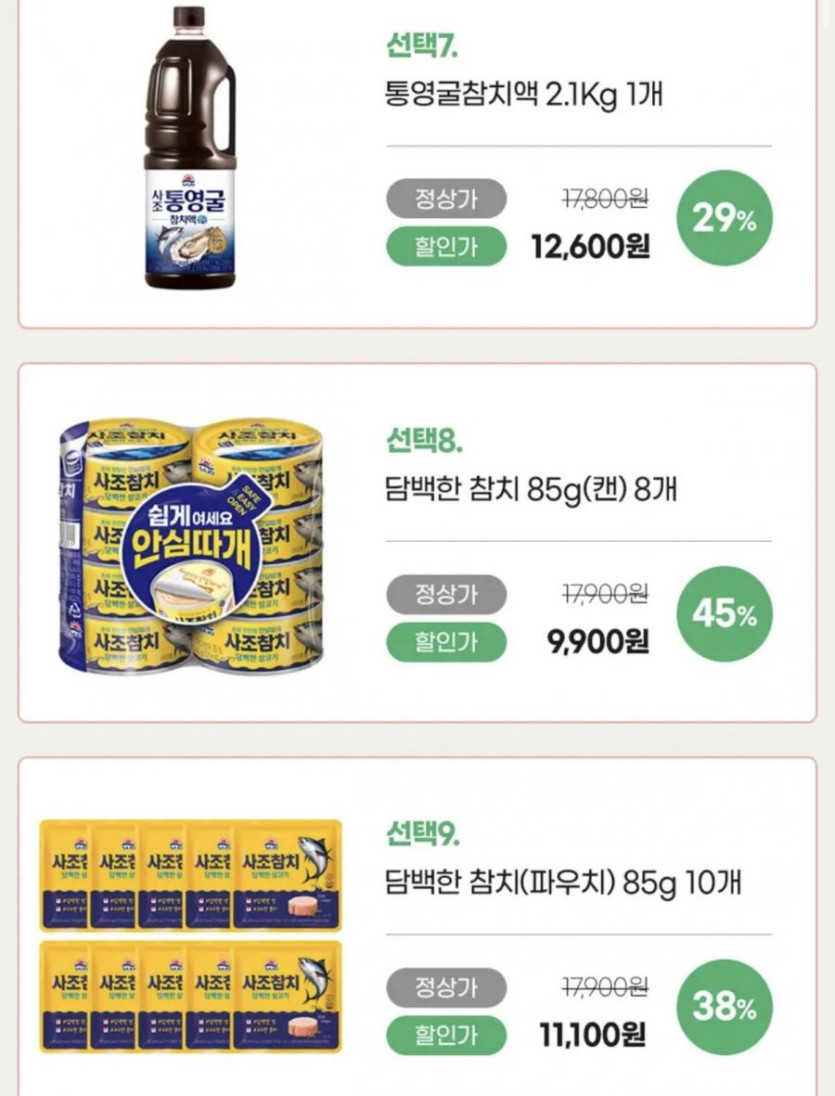The image size is (835, 1096).
Task: Click 할인가 label for 통영굴참치액
Action: point(446,247)
